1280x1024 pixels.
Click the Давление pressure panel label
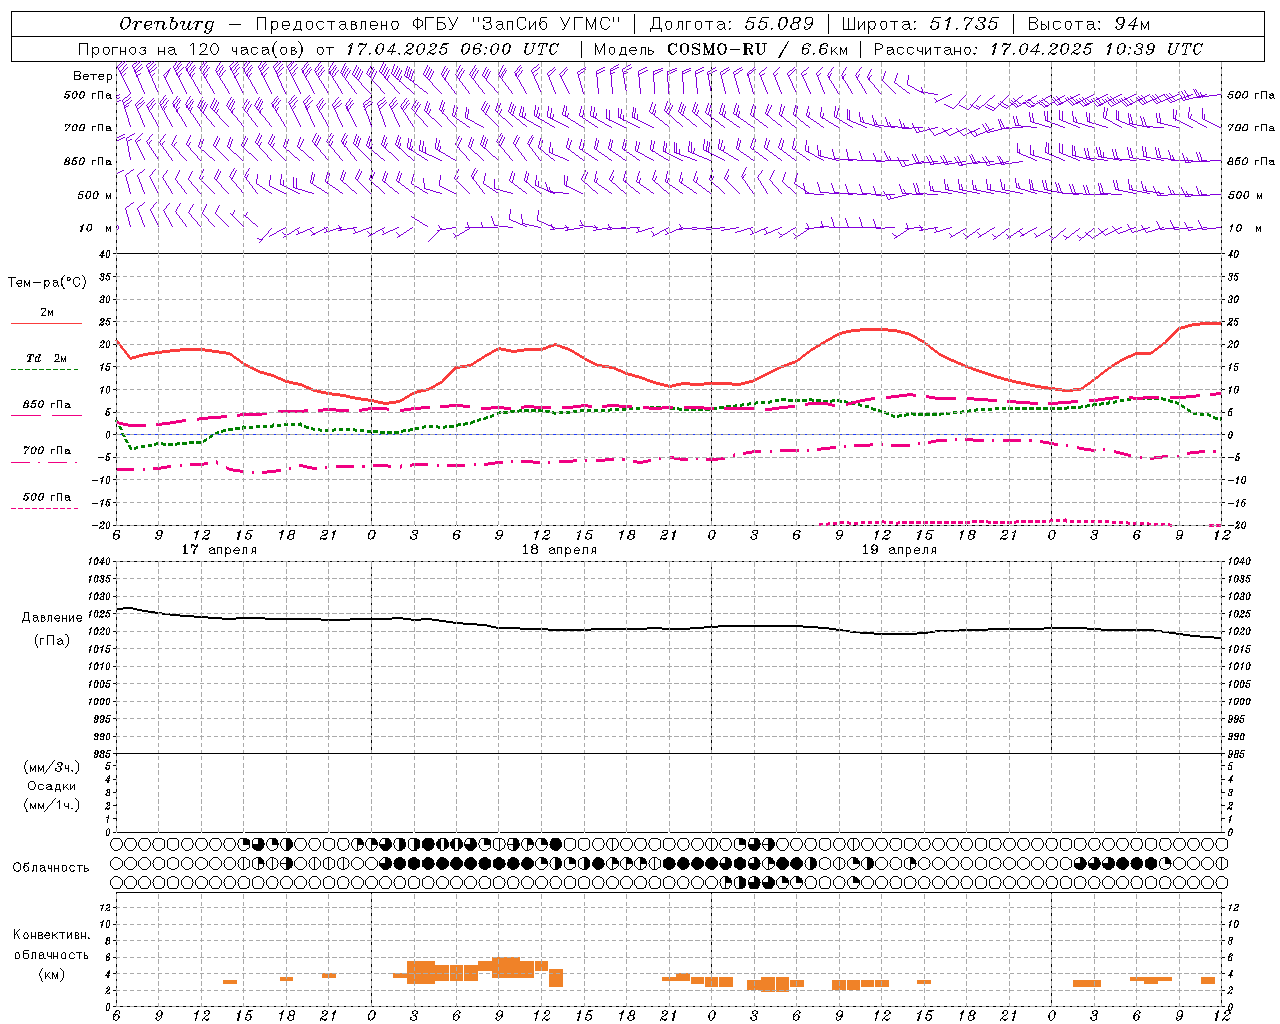[52, 618]
